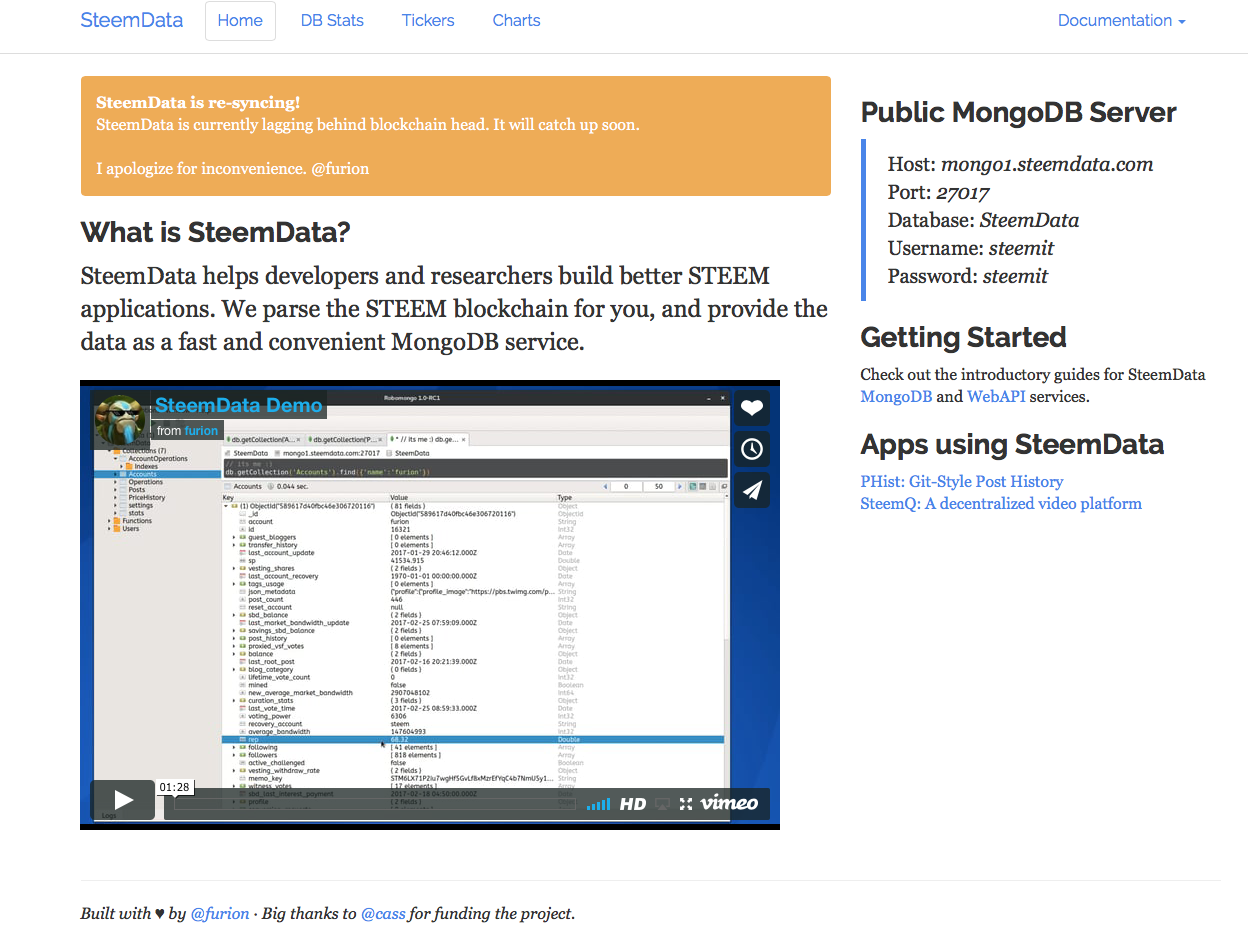Click the port value 27017

coord(964,192)
